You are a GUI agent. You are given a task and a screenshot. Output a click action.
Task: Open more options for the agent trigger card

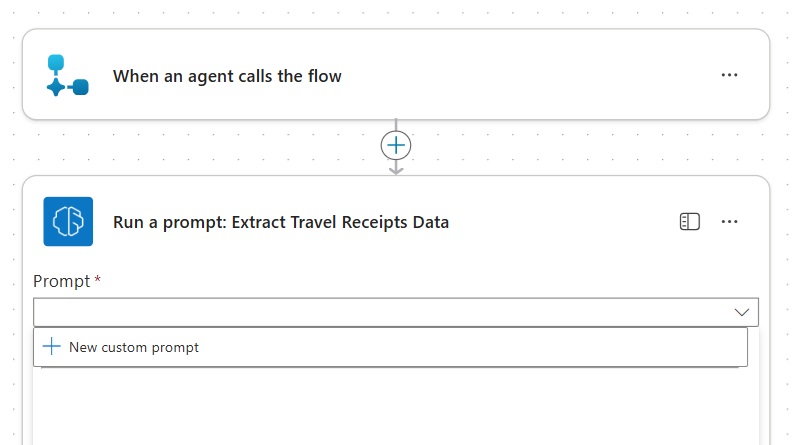[x=729, y=75]
